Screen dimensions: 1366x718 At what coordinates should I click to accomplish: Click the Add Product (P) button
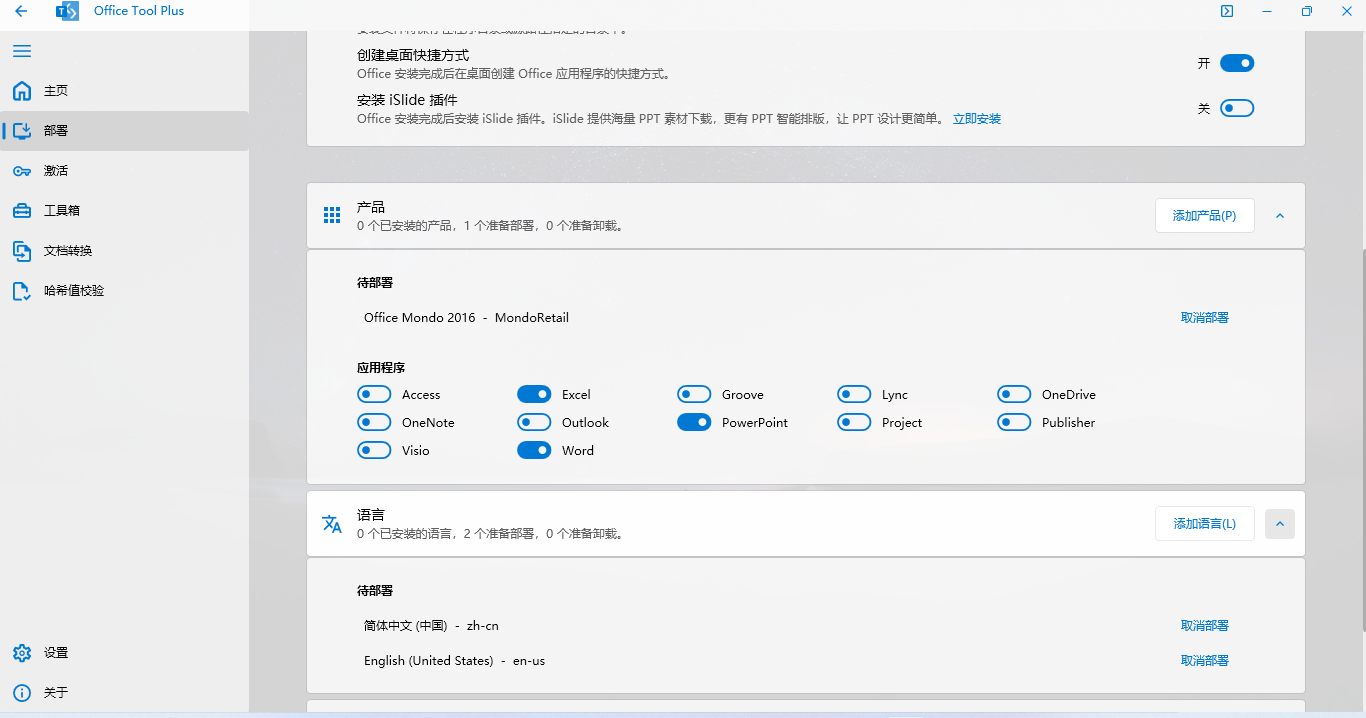point(1204,216)
